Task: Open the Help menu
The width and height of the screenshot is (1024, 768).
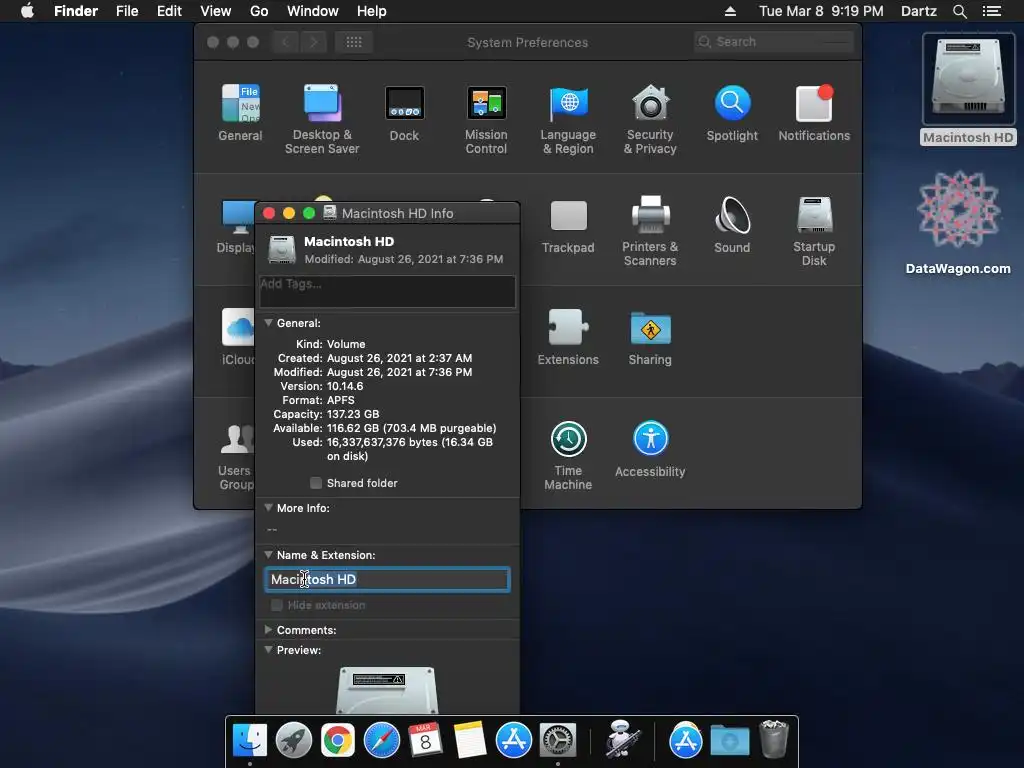Action: pos(372,11)
